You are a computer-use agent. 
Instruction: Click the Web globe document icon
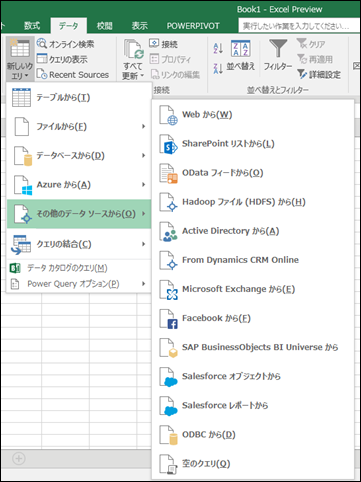(x=168, y=115)
